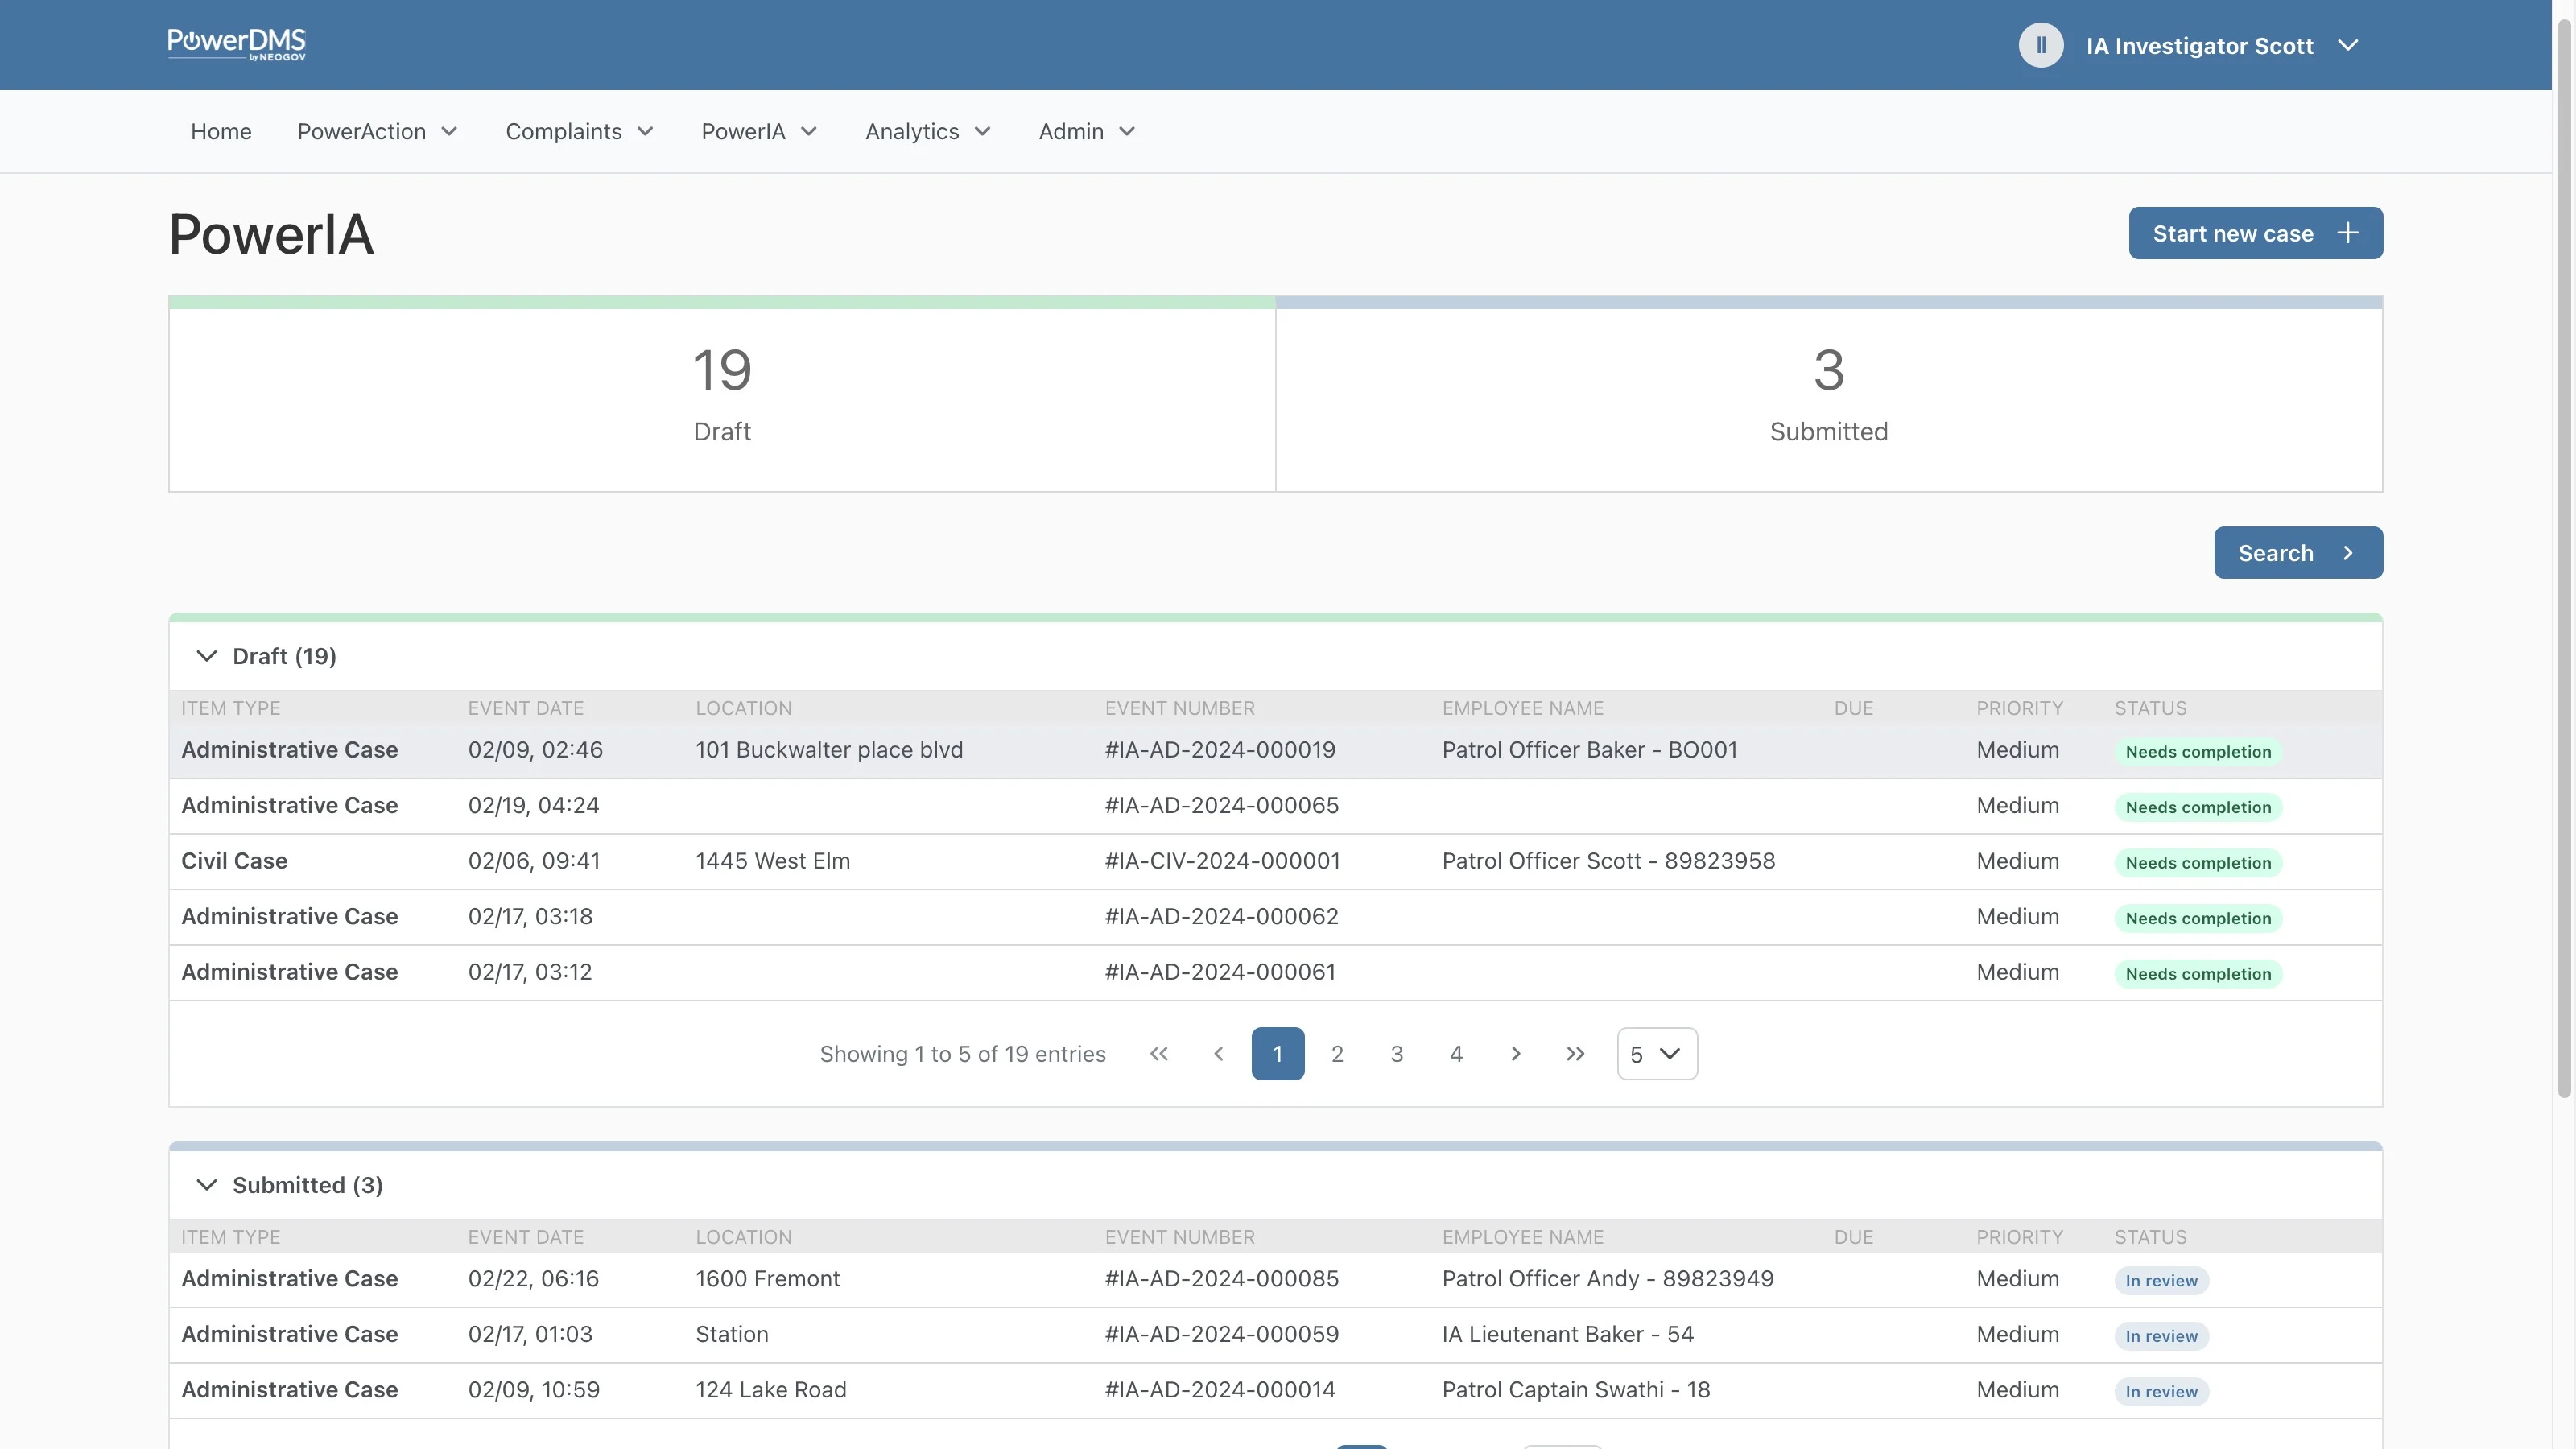Click the Submitted table STATUS header
Image resolution: width=2576 pixels, height=1449 pixels.
pyautogui.click(x=2150, y=1237)
